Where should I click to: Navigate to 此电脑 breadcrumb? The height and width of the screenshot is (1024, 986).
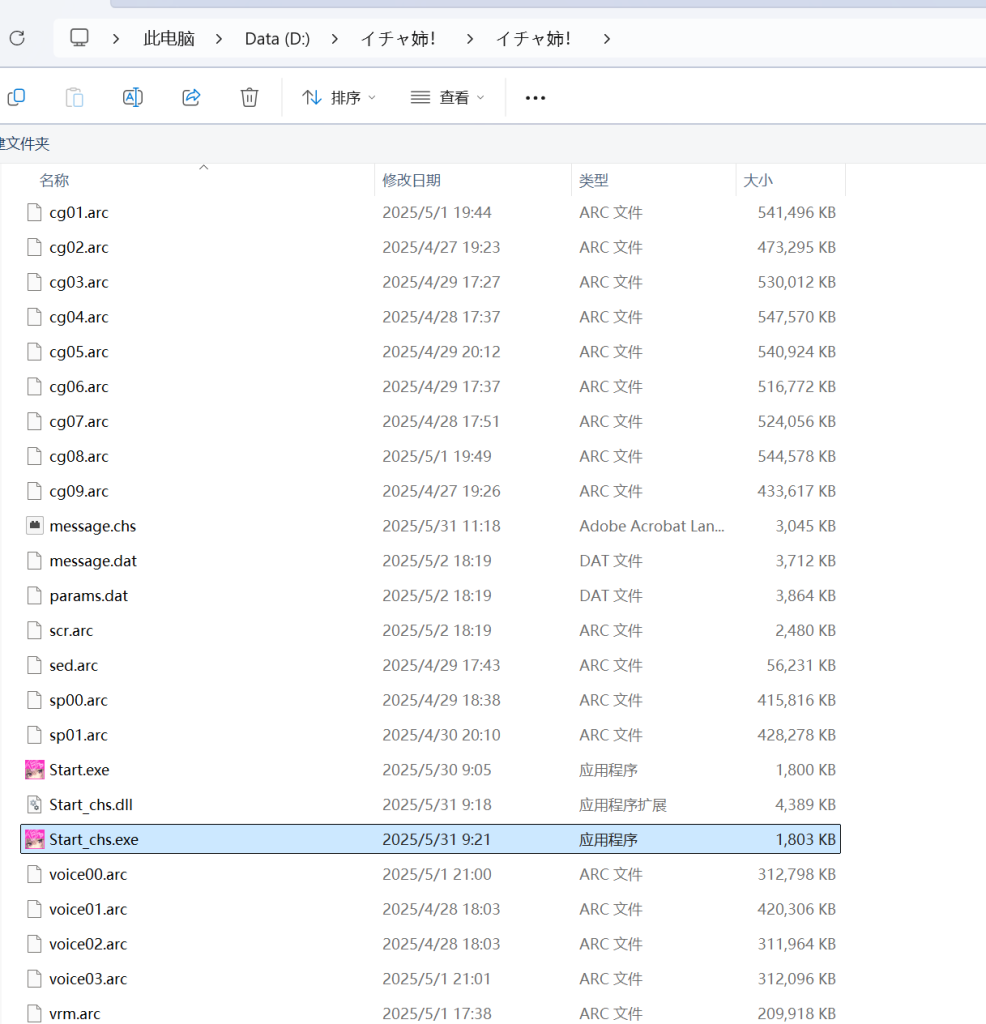point(169,39)
